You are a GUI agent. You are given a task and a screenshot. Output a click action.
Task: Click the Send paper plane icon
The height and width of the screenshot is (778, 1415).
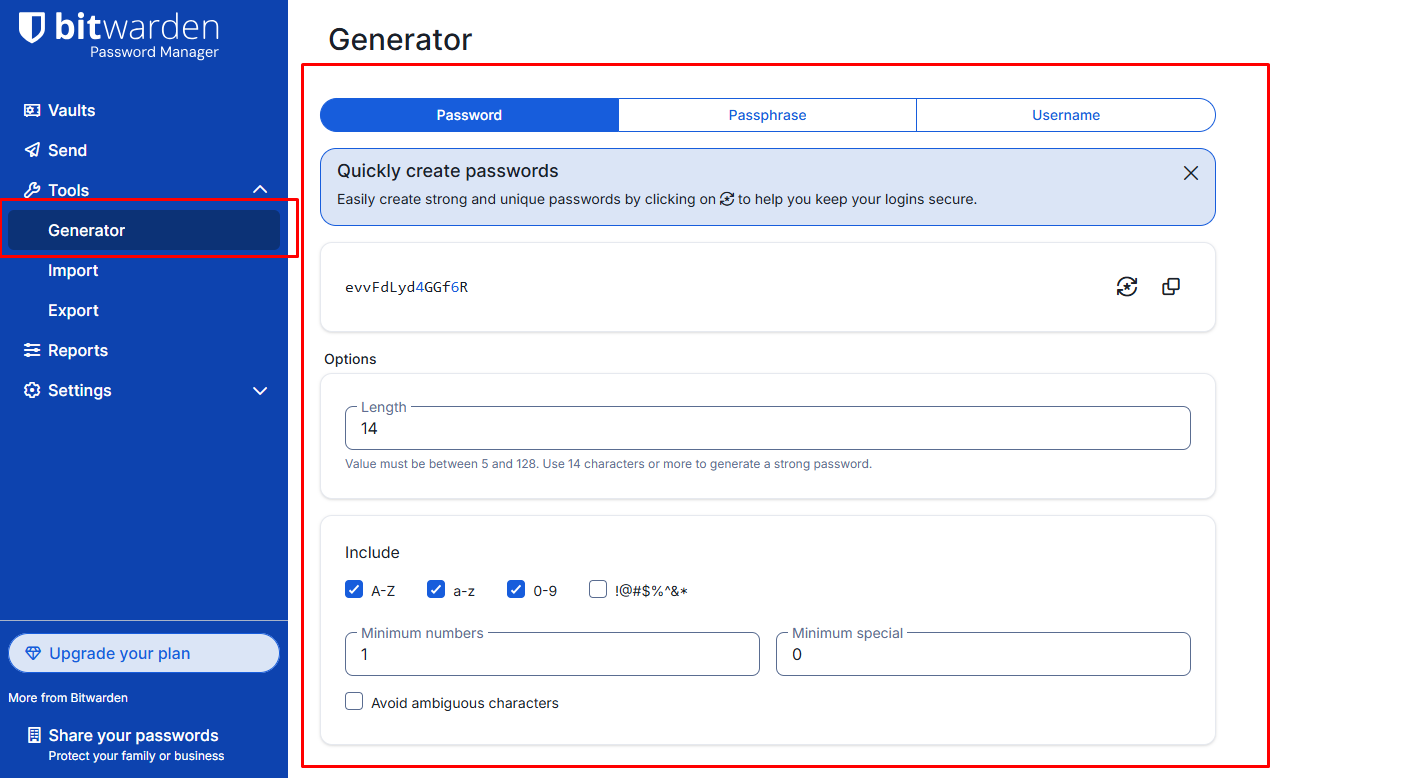pyautogui.click(x=32, y=150)
